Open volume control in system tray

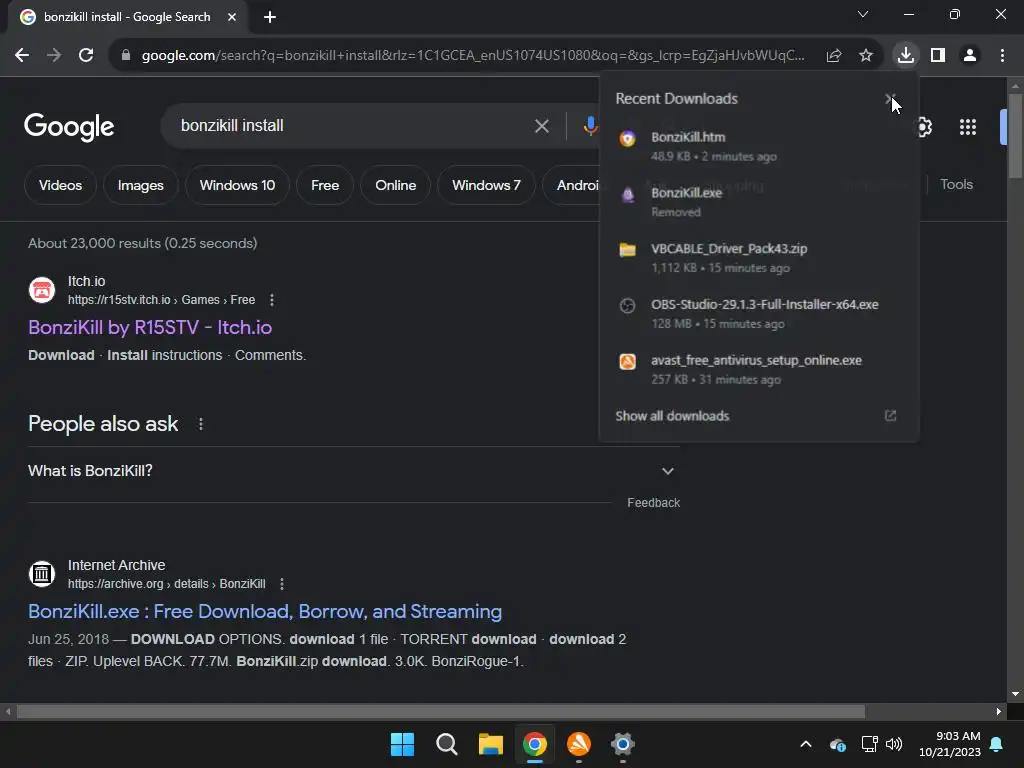[893, 744]
